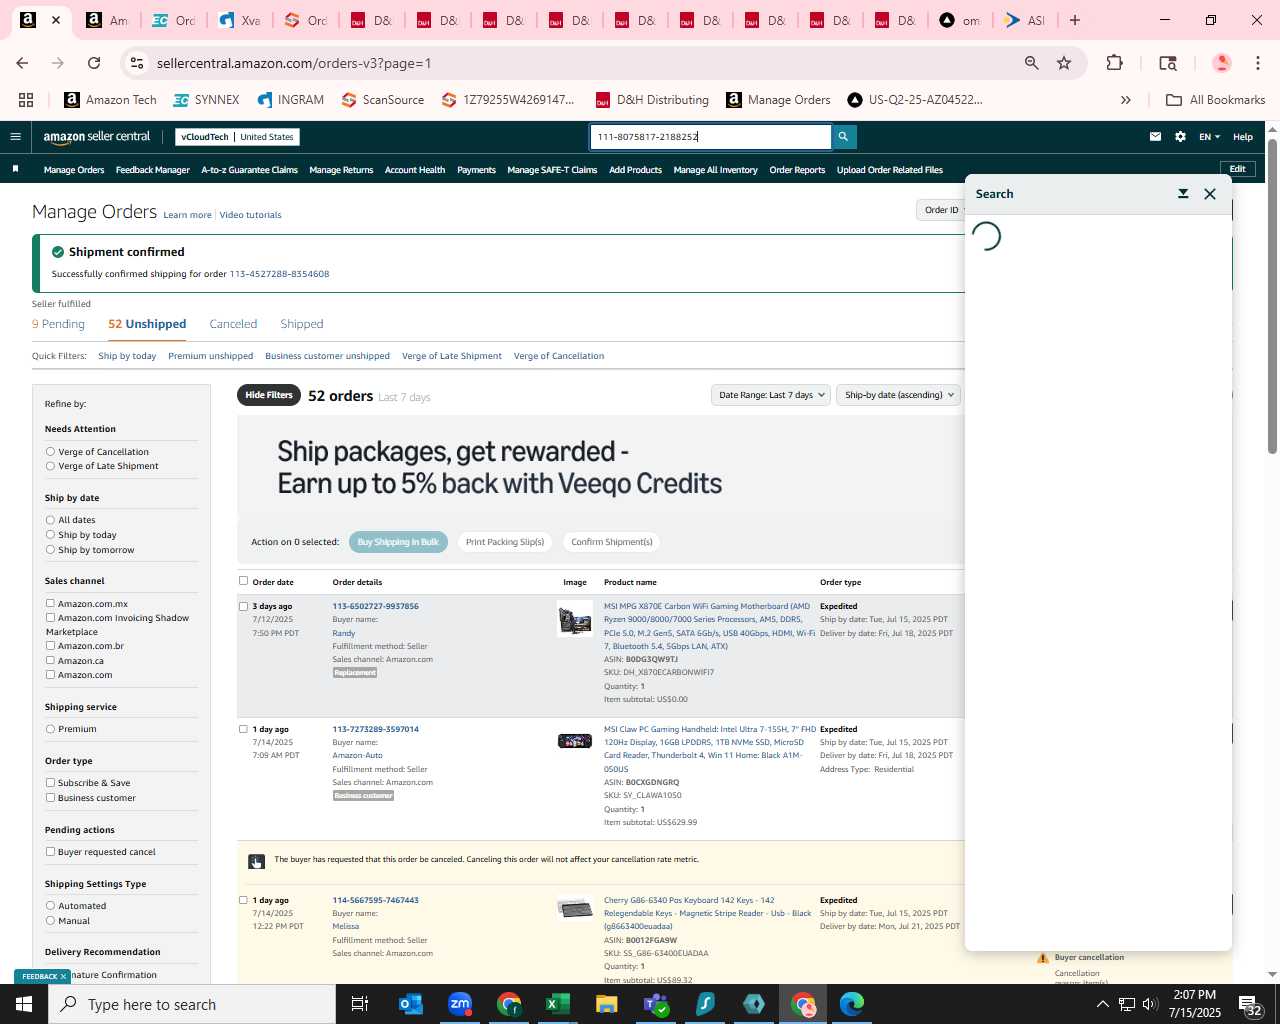Open order link 113-7273289-3597014
The image size is (1280, 1024).
tap(375, 729)
